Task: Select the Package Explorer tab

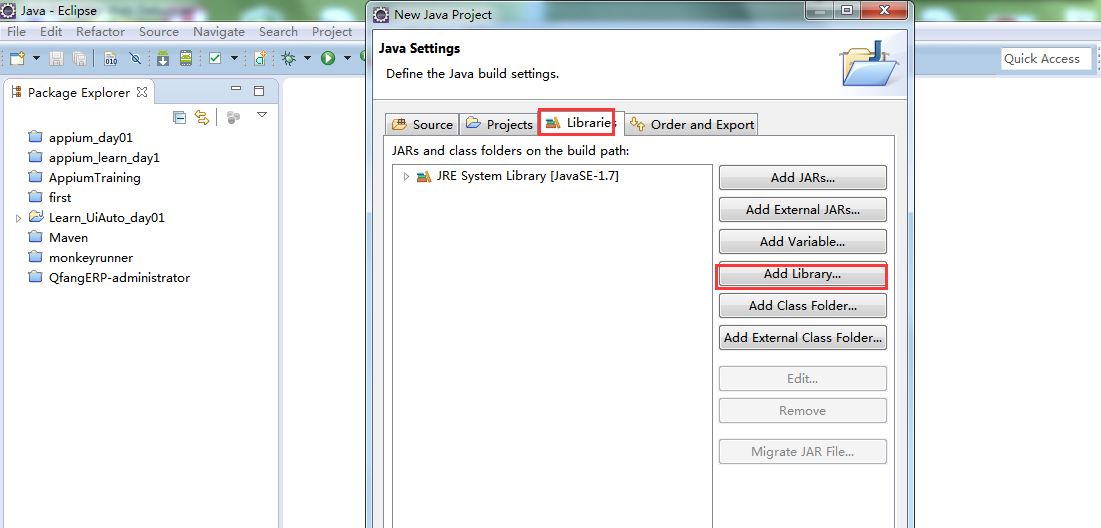Action: pos(79,93)
